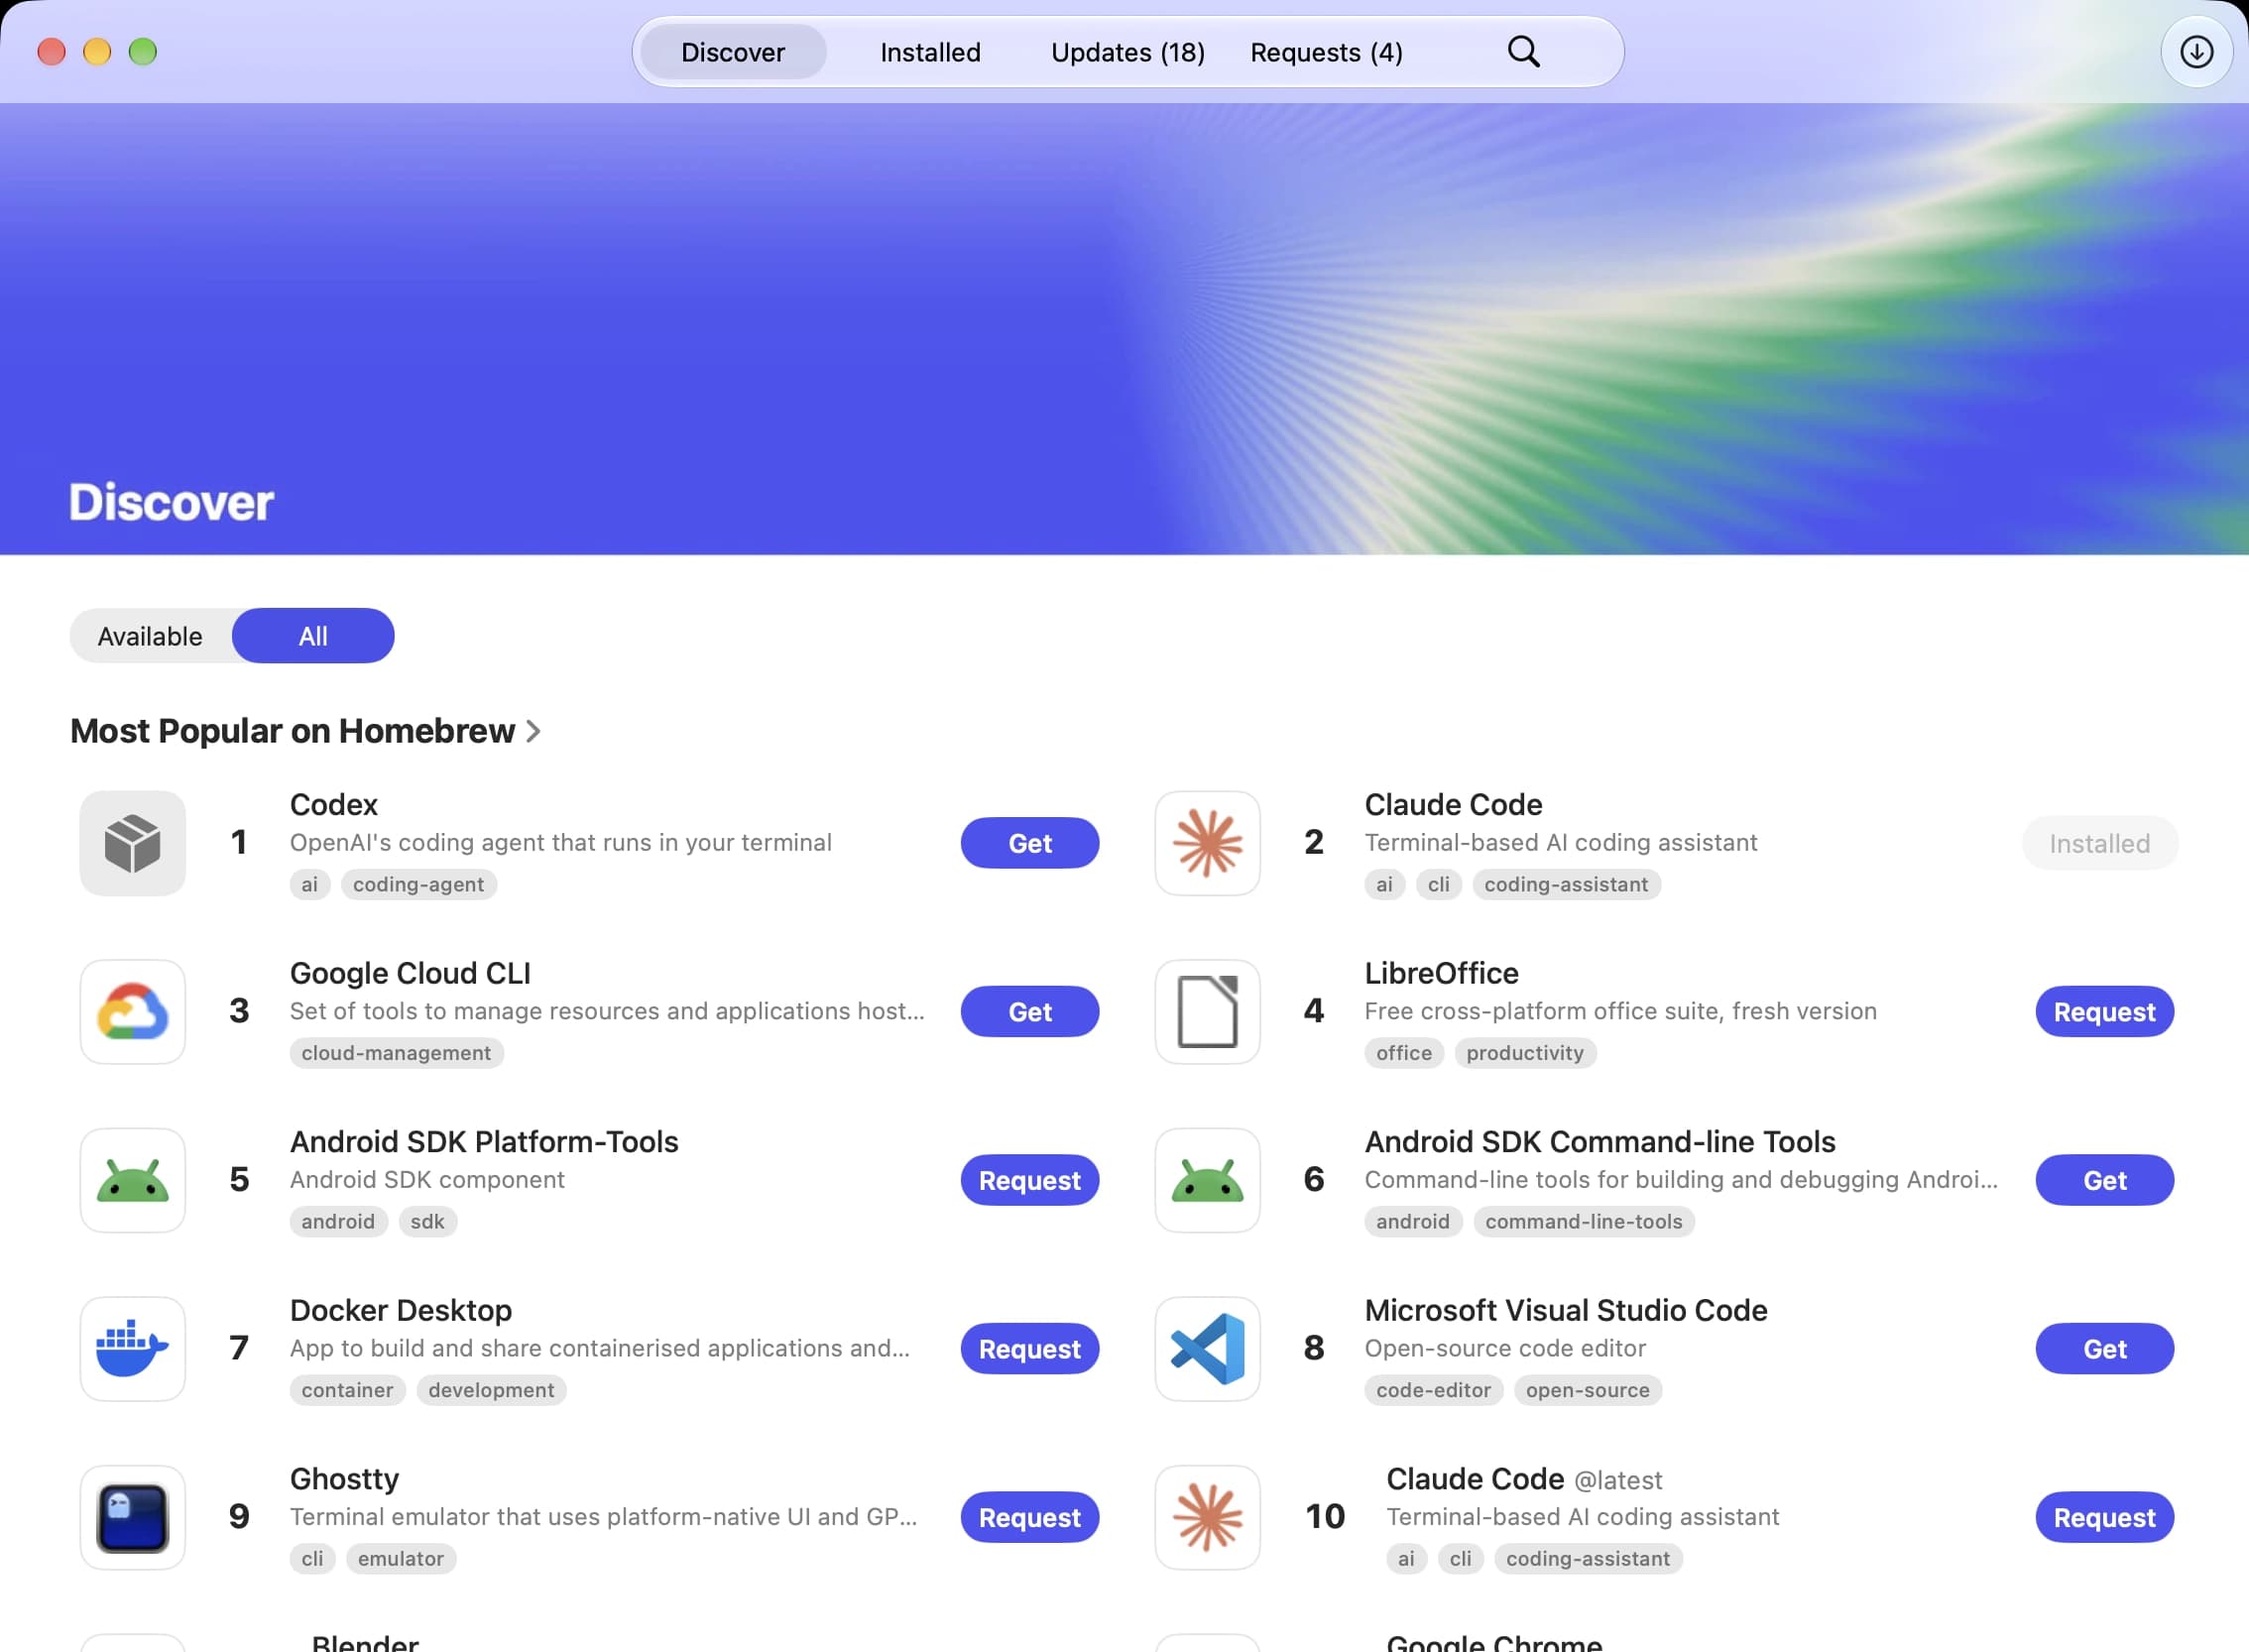The height and width of the screenshot is (1652, 2249).
Task: Select the cloud-management tag
Action: coord(396,1053)
